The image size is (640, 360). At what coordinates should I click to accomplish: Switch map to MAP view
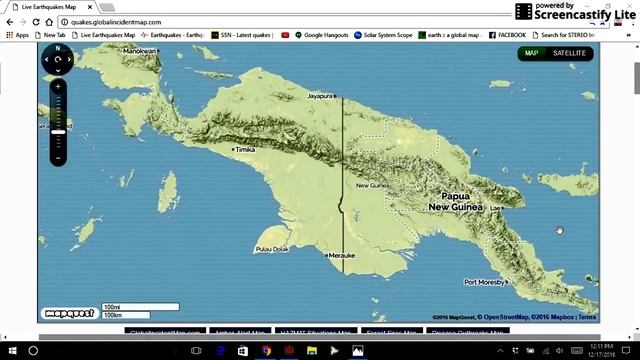point(531,53)
